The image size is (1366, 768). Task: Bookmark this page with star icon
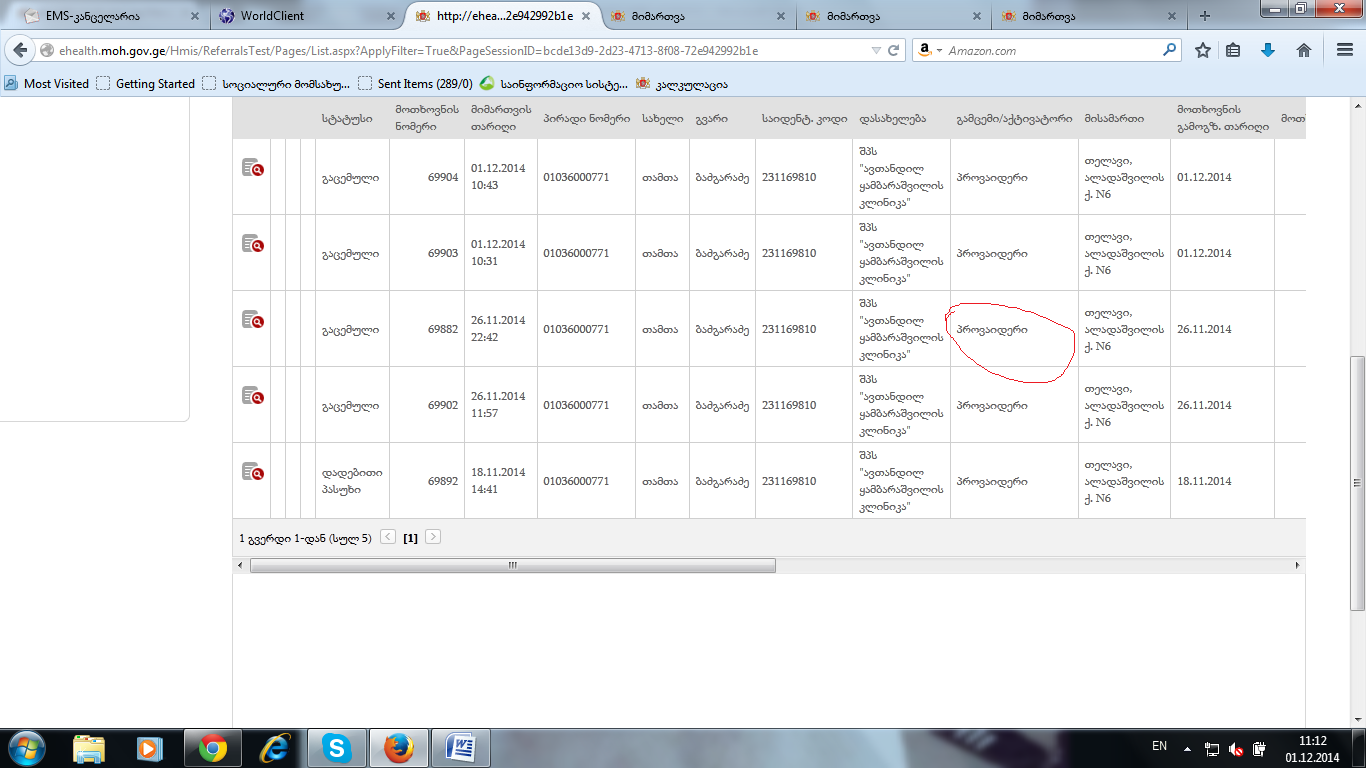point(1203,50)
